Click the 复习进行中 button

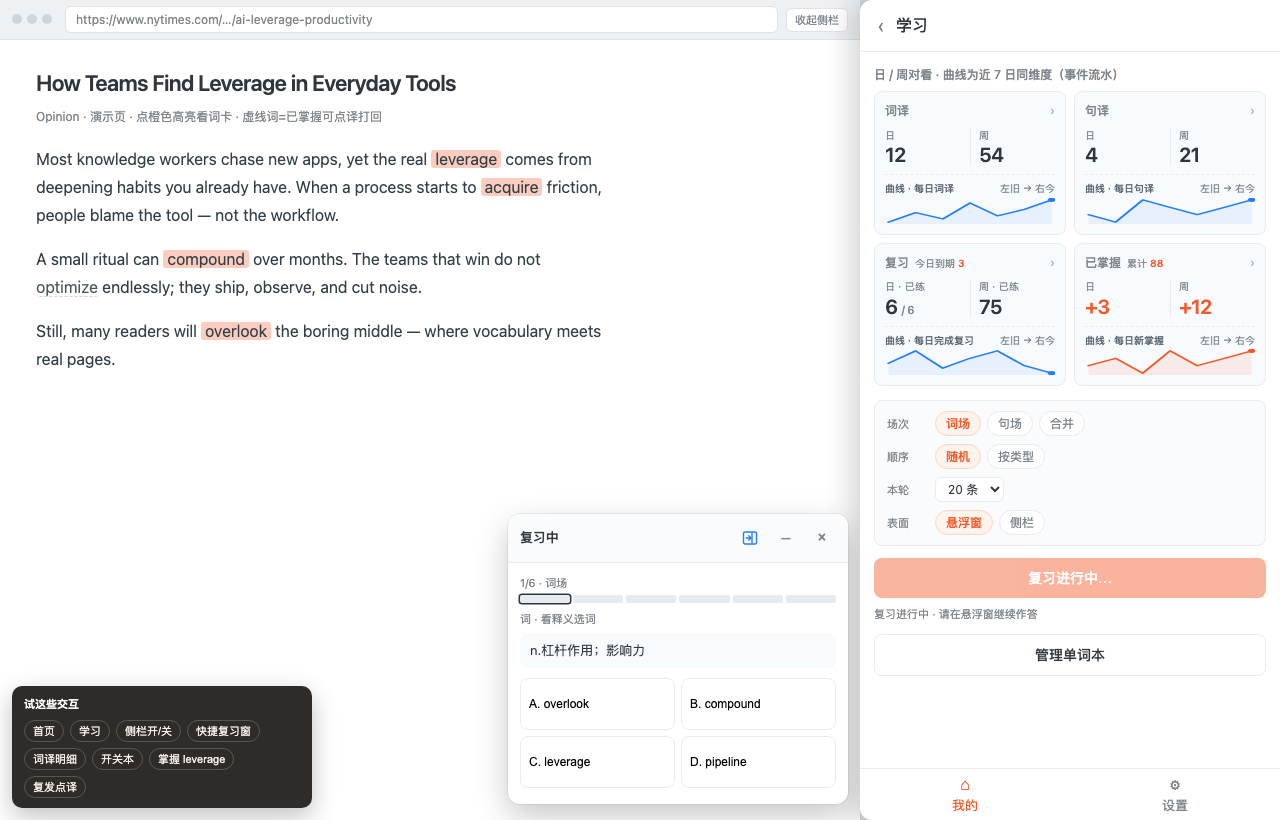(1070, 578)
